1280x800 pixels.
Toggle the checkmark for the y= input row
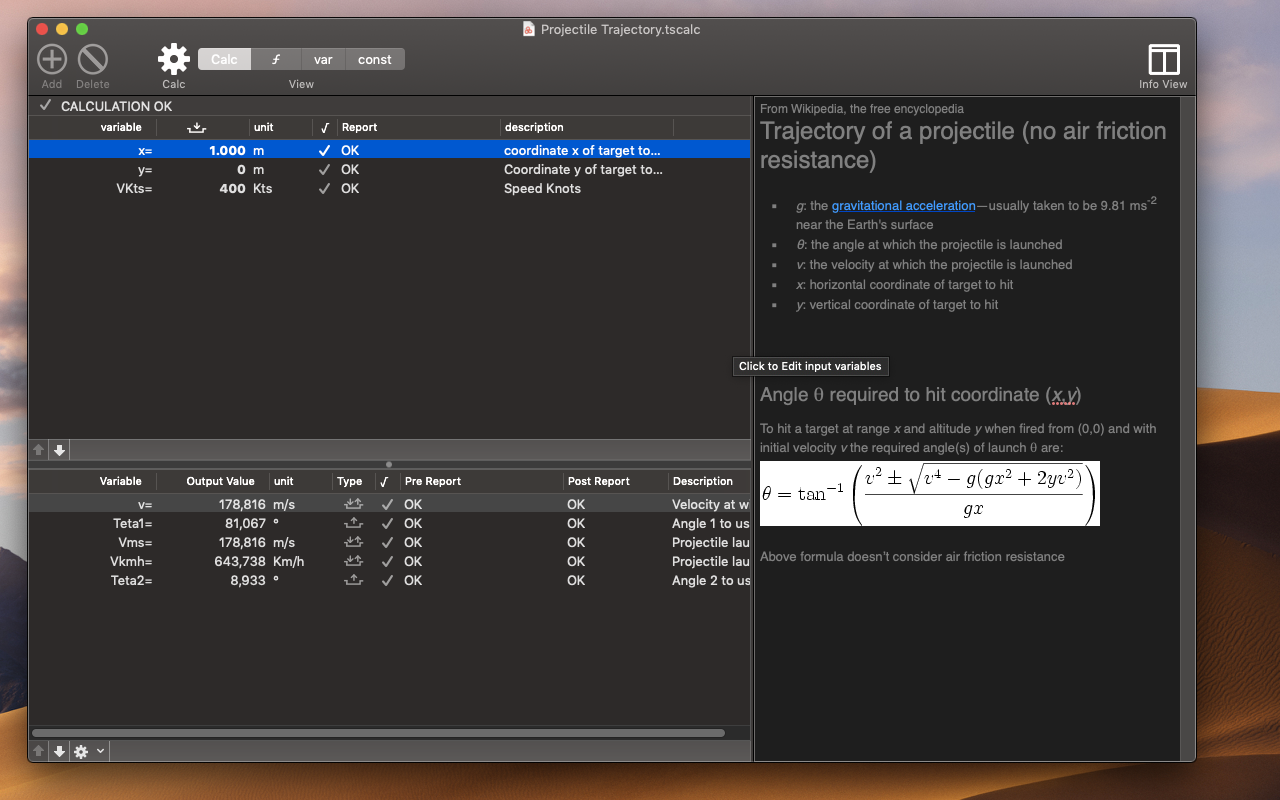click(x=324, y=170)
